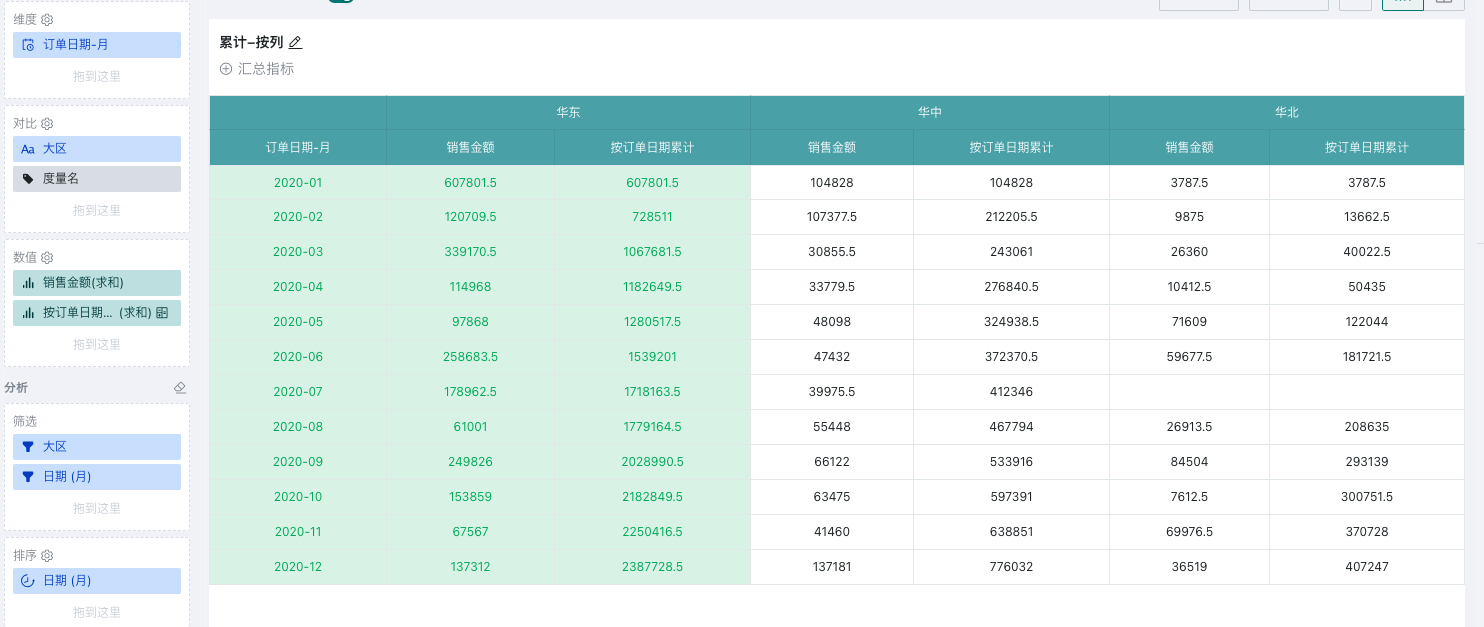The height and width of the screenshot is (627, 1484).
Task: Select the 2020-07 row label
Action: [x=298, y=392]
